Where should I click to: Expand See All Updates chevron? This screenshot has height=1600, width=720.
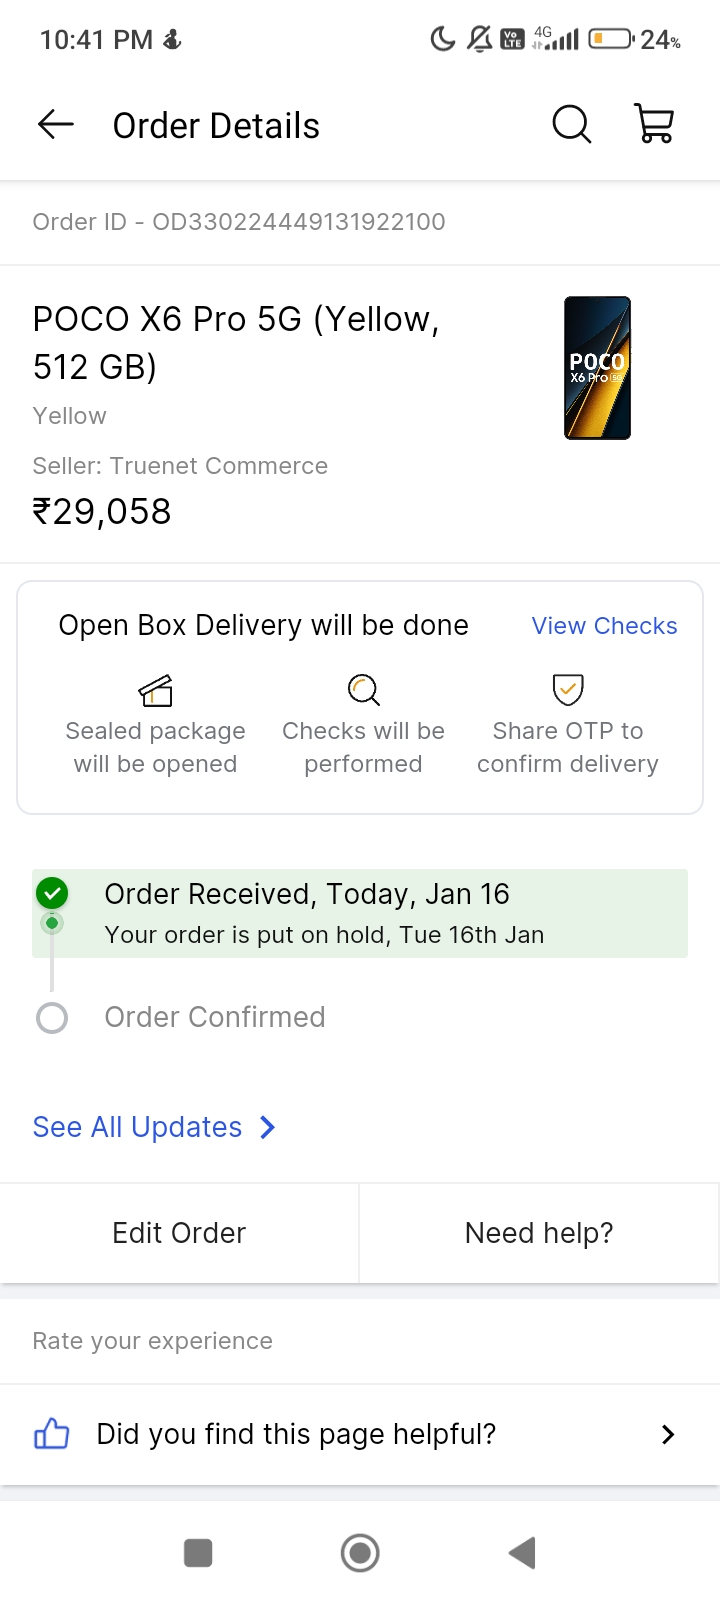pos(267,1128)
